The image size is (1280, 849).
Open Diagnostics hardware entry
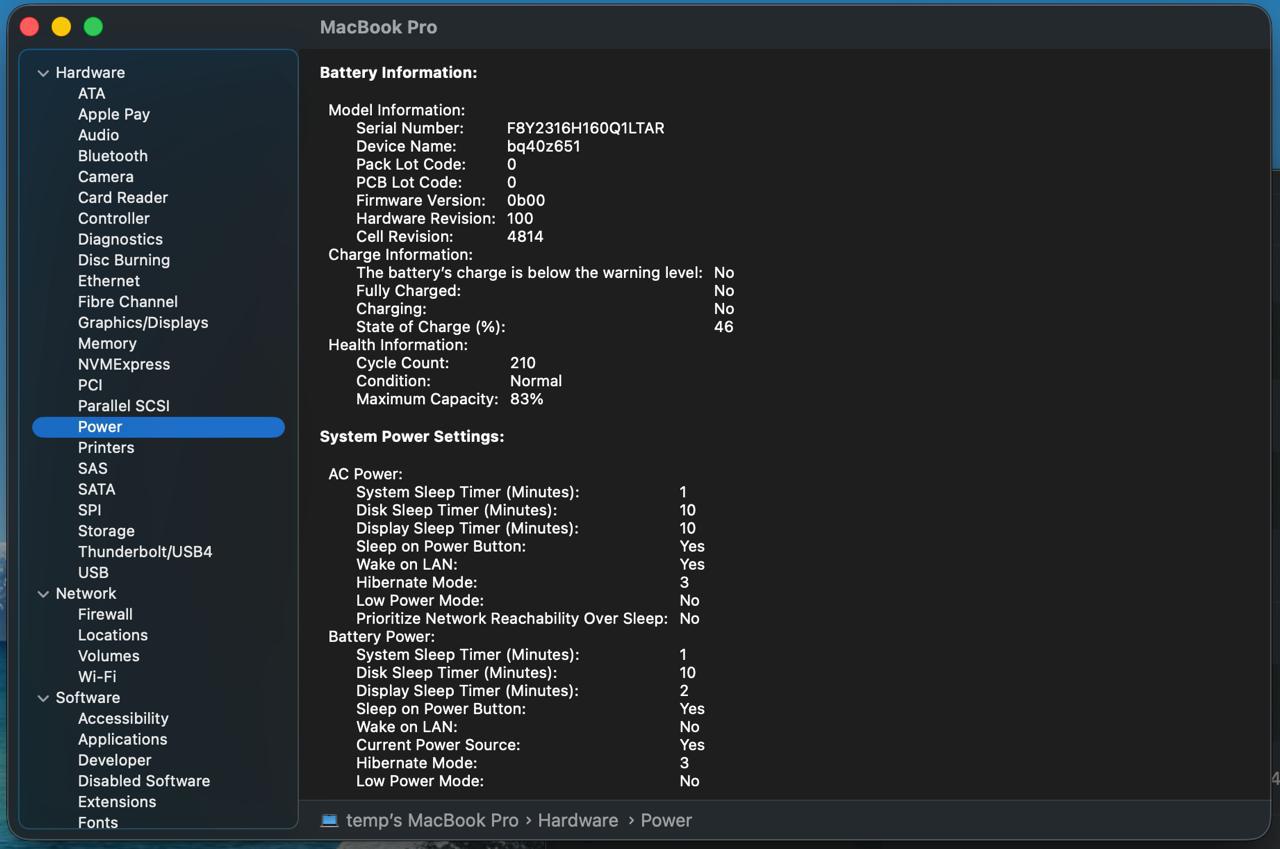[x=120, y=239]
